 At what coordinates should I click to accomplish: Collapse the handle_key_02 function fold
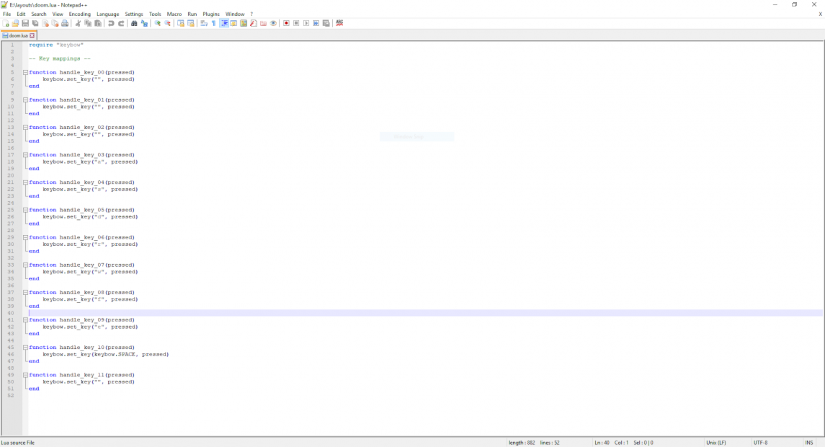[x=25, y=127]
